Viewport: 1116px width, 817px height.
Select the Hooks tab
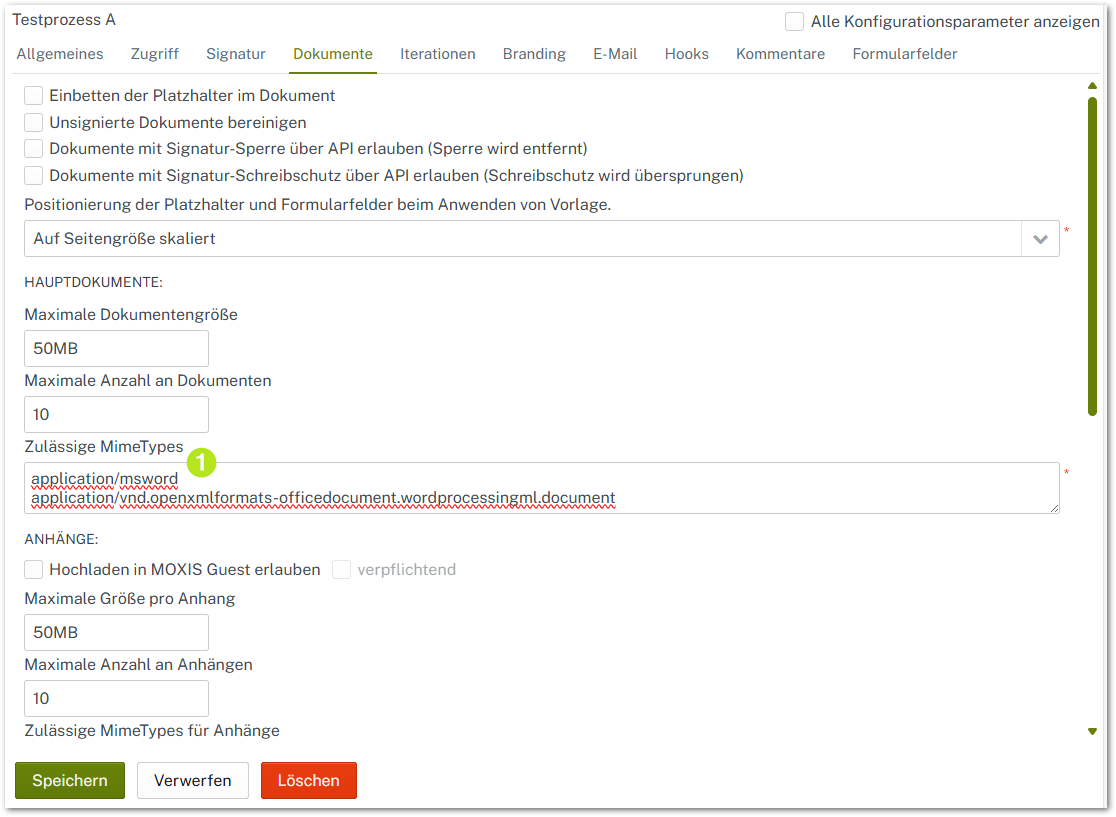tap(686, 54)
